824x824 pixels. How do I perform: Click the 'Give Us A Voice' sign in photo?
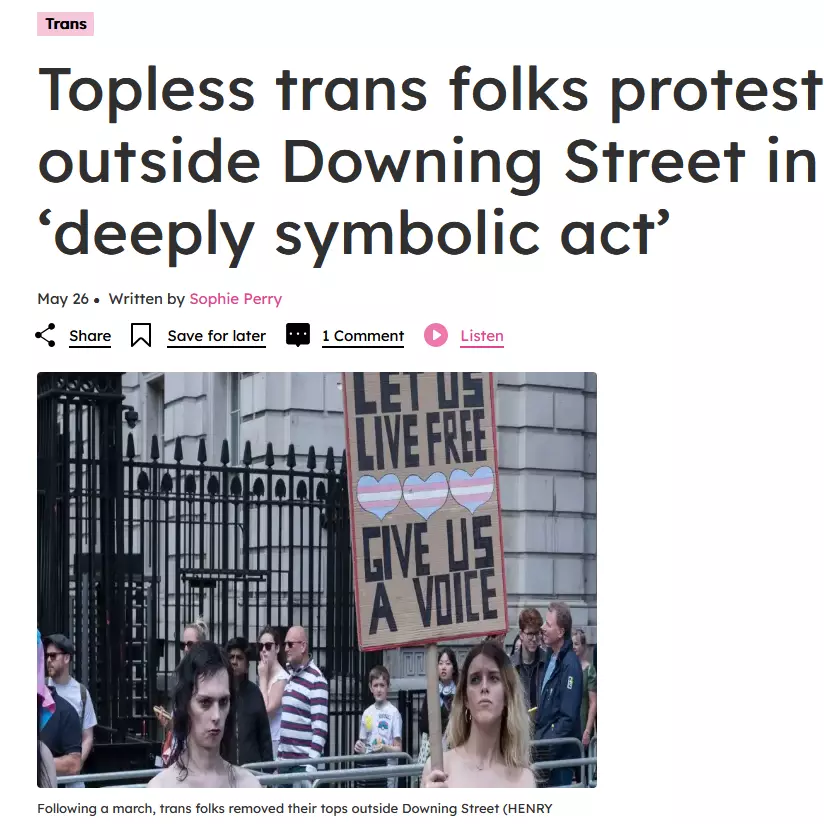tap(430, 573)
